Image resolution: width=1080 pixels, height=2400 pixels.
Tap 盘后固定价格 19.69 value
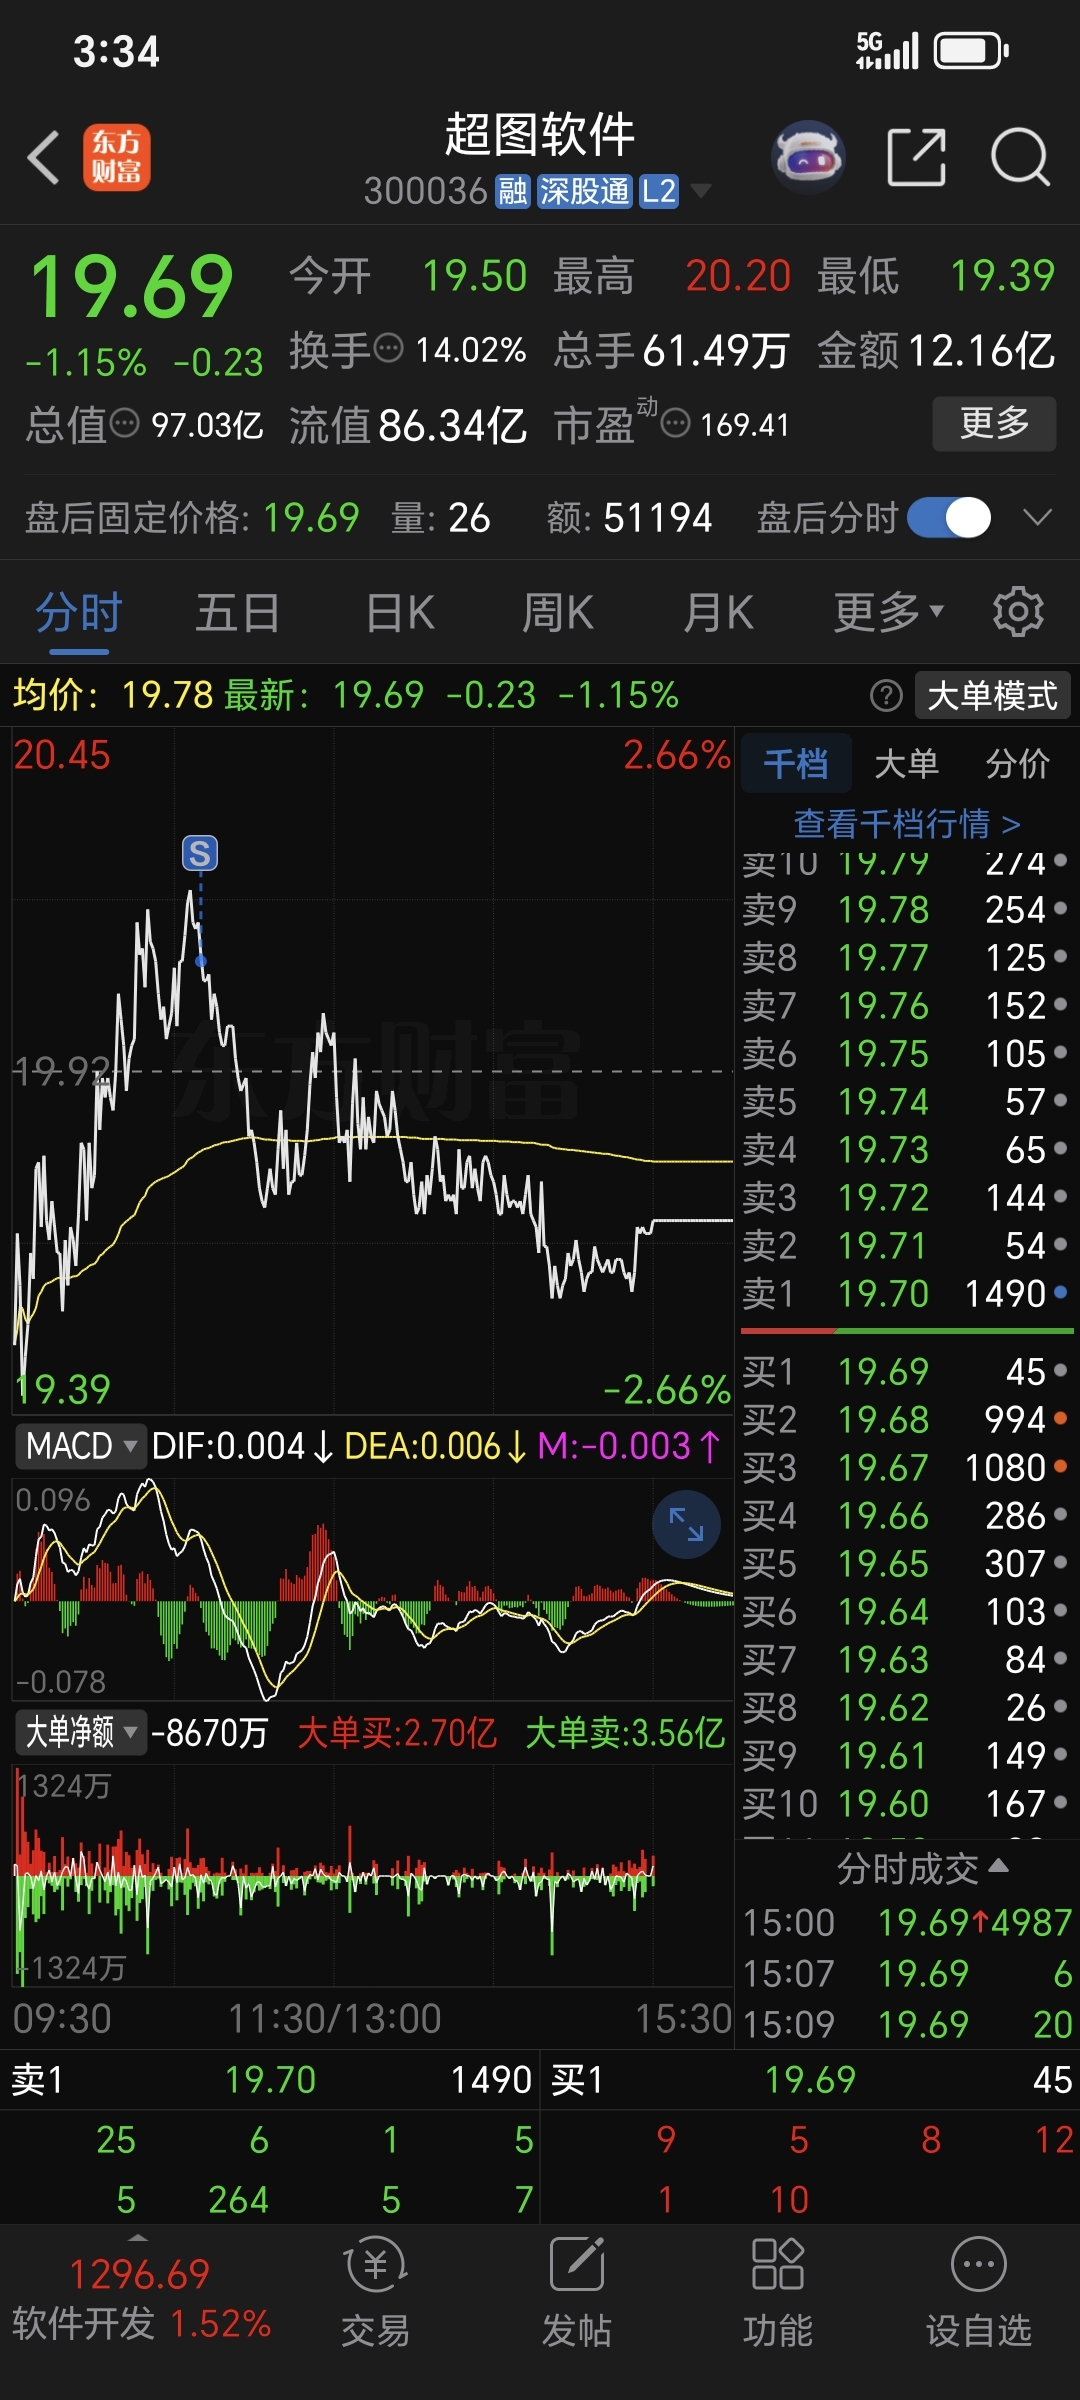[310, 518]
